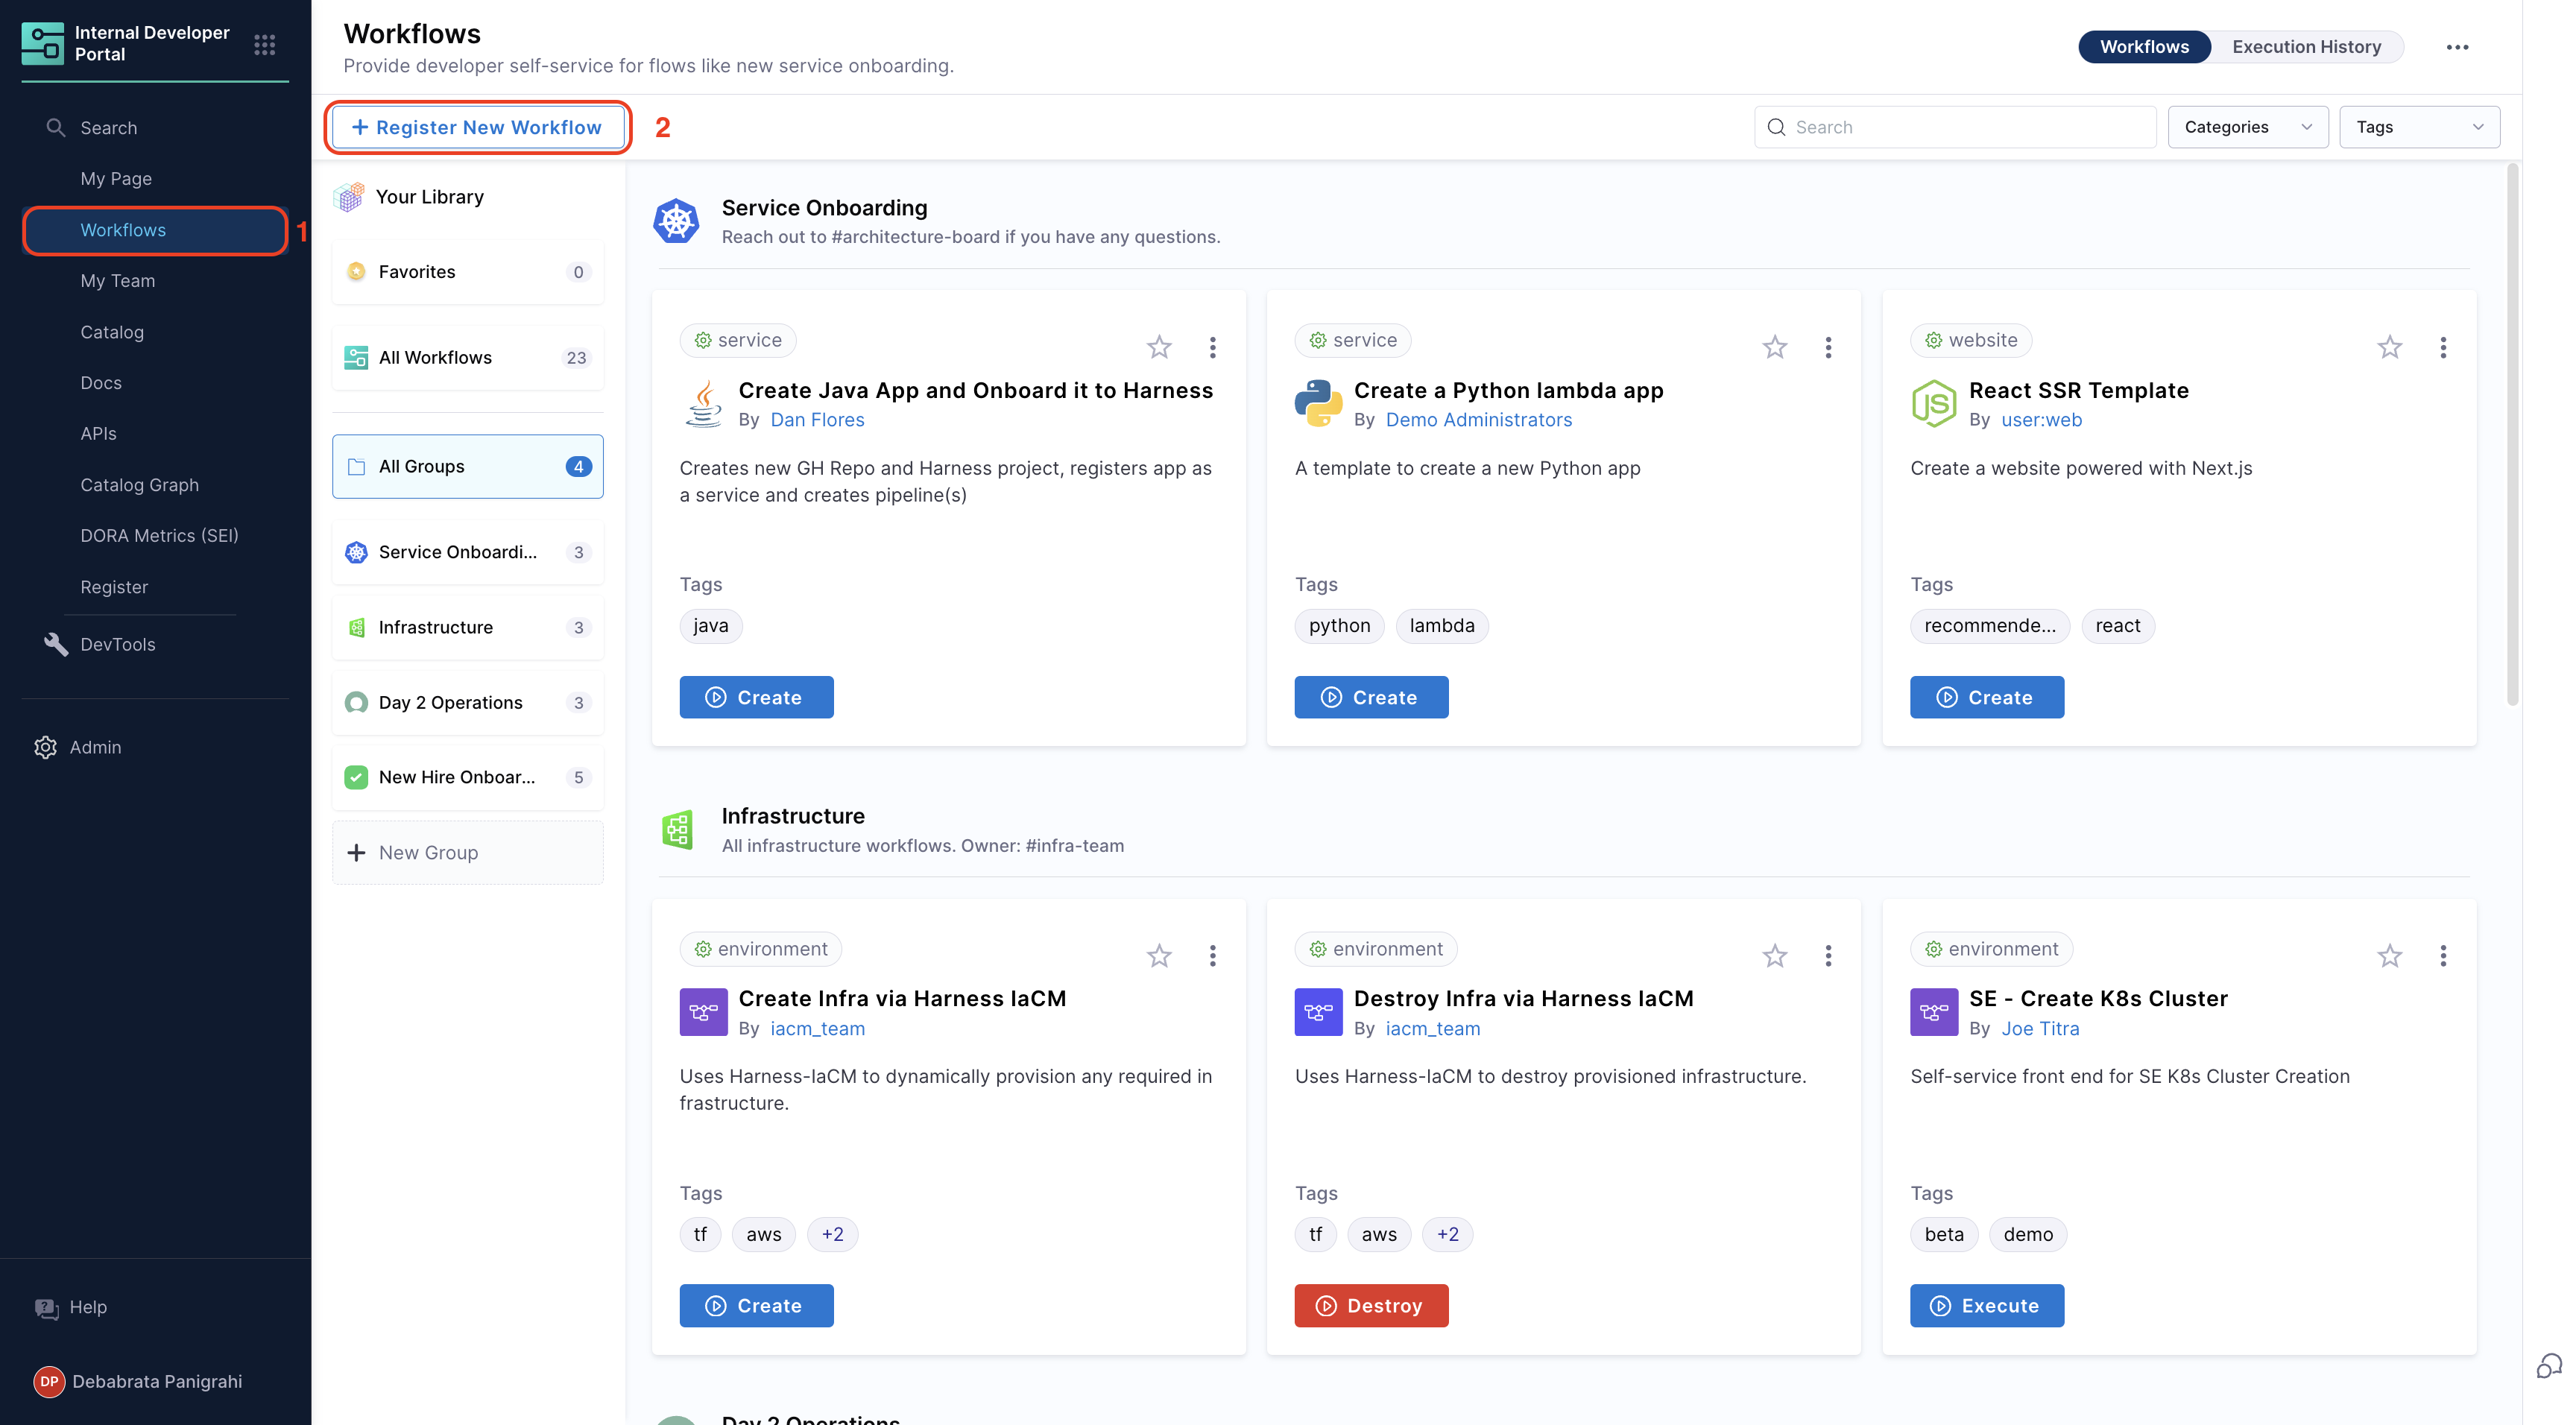Expand the Categories dropdown
Screen dimensions: 2576x1425
point(2247,127)
